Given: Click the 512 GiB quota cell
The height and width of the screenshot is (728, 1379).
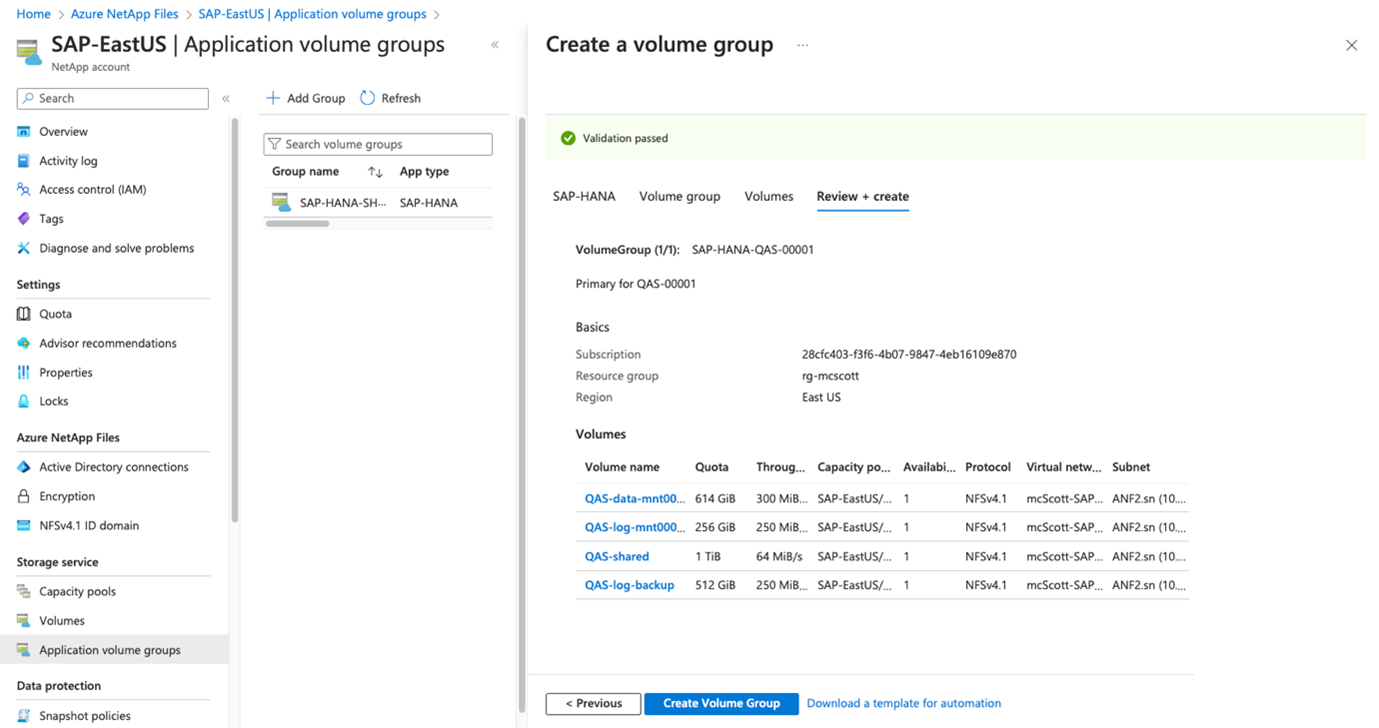Looking at the screenshot, I should point(715,585).
